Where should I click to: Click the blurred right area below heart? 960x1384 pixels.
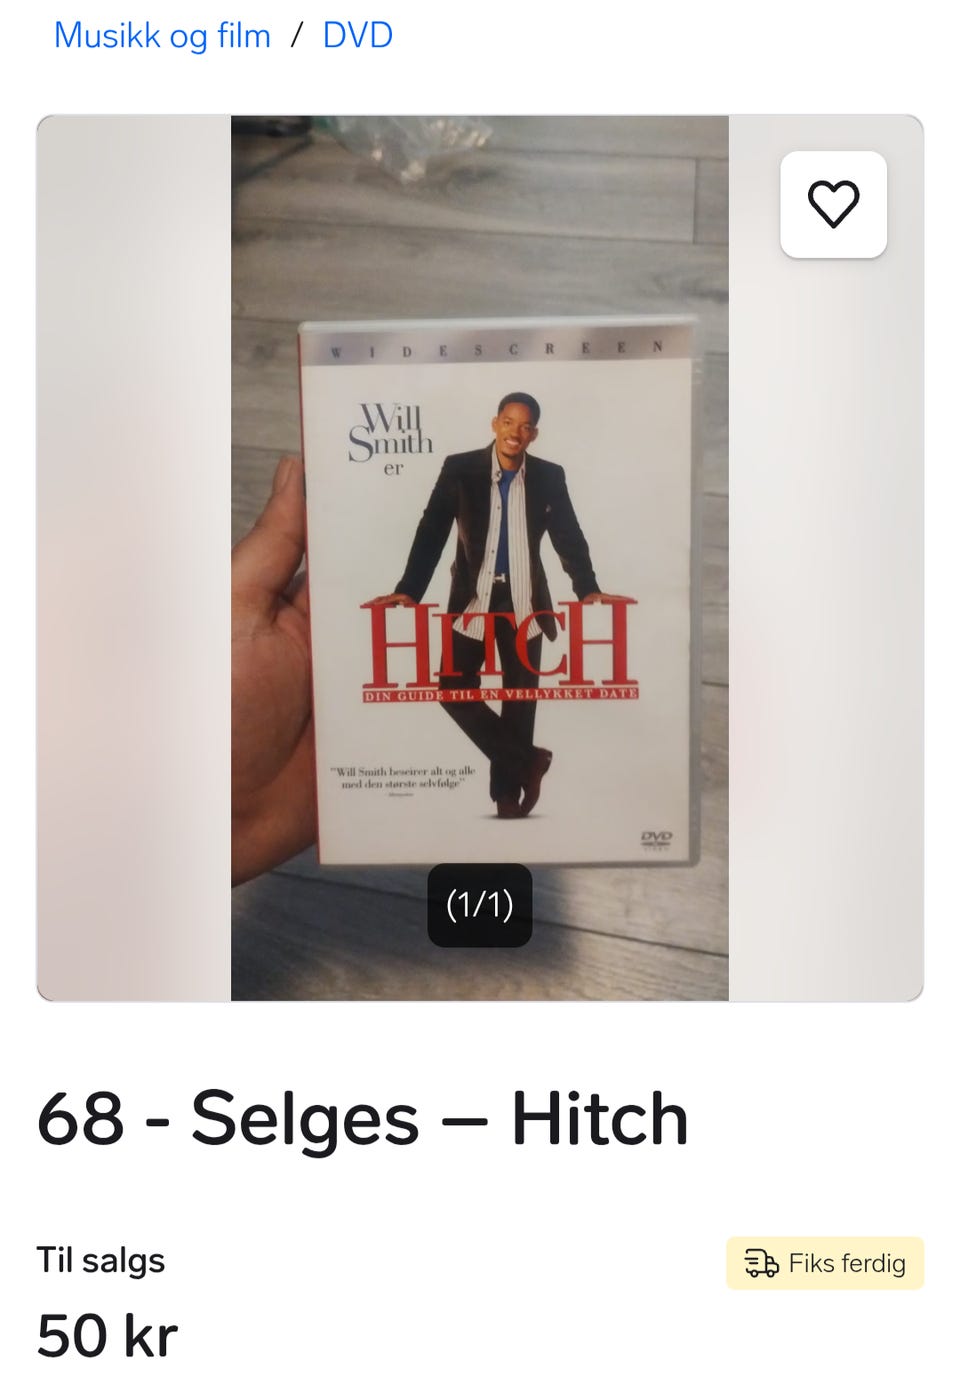[826, 630]
